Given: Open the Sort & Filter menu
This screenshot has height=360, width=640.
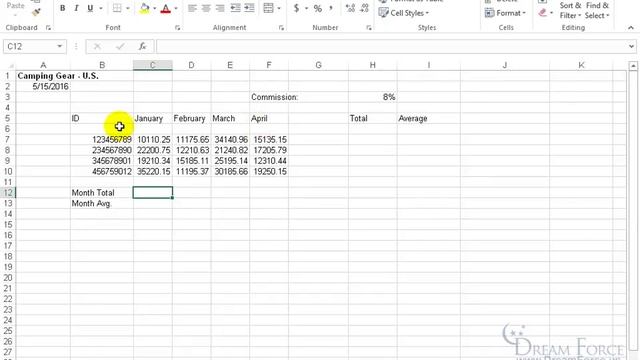Looking at the screenshot, I should click(570, 11).
